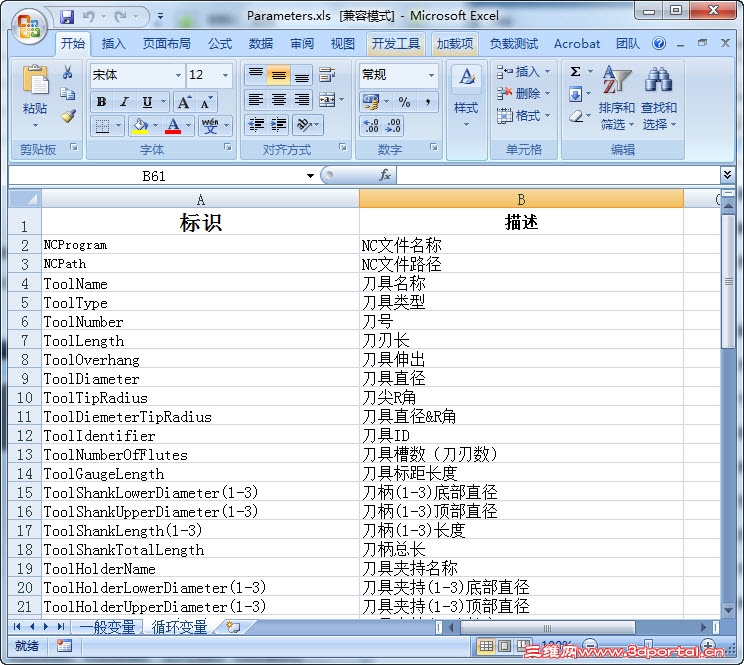Switch to the 公式 ribbon tab
Image resolution: width=744 pixels, height=665 pixels.
tap(220, 44)
